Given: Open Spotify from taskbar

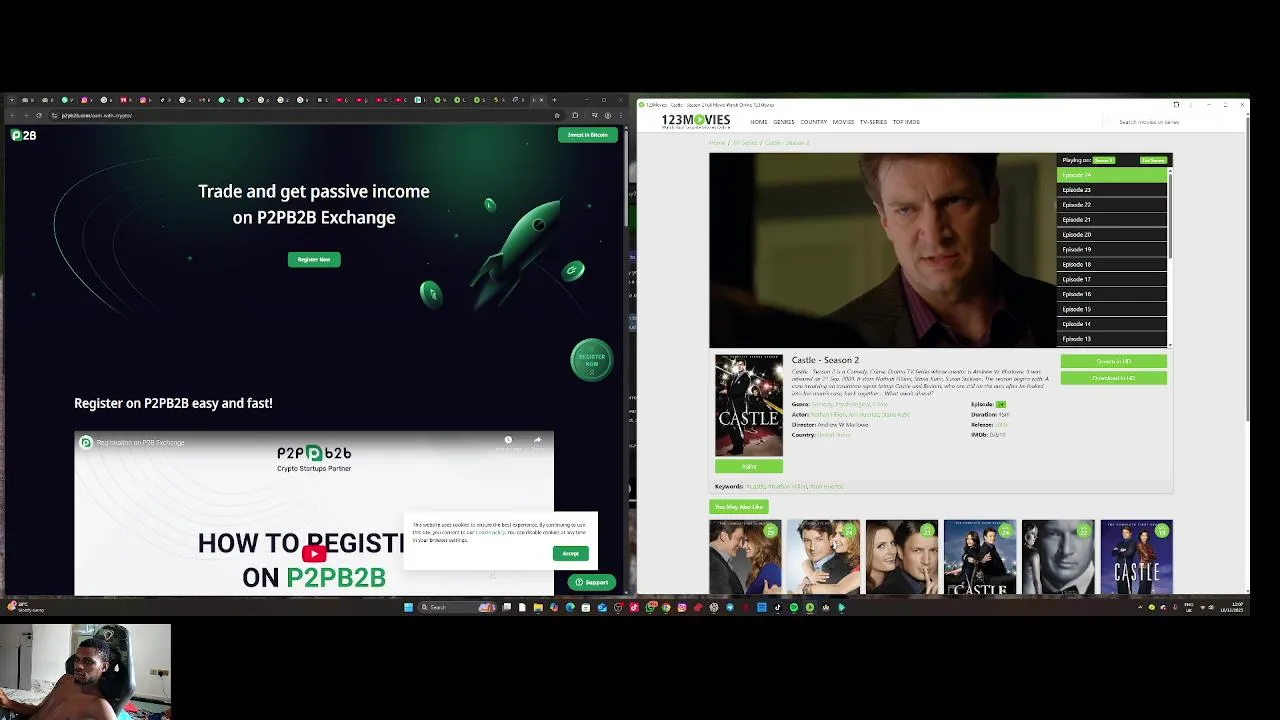Looking at the screenshot, I should point(793,607).
